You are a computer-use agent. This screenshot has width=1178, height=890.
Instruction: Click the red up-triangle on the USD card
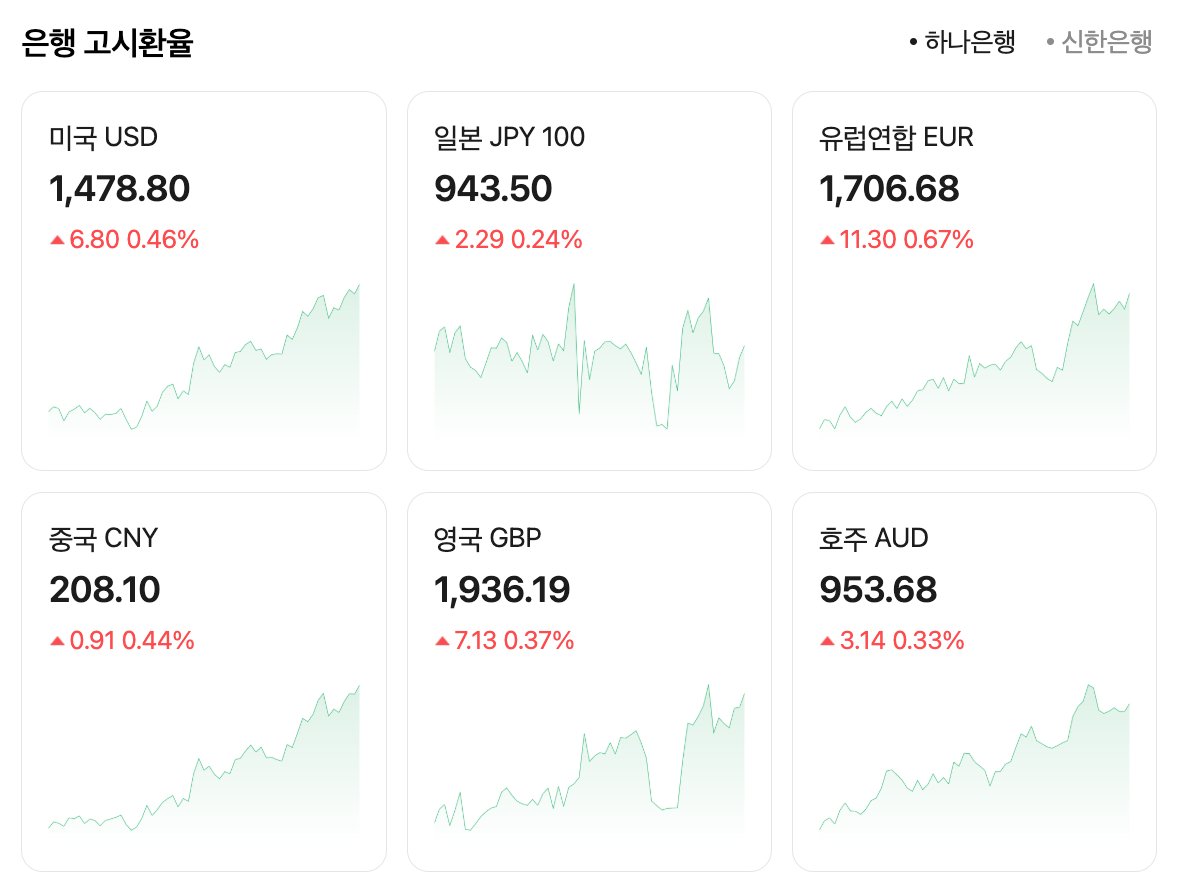point(57,240)
